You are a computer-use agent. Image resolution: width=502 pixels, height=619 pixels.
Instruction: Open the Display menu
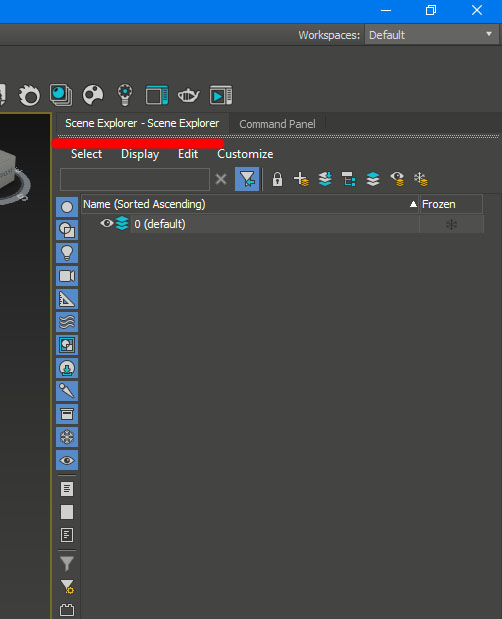140,154
